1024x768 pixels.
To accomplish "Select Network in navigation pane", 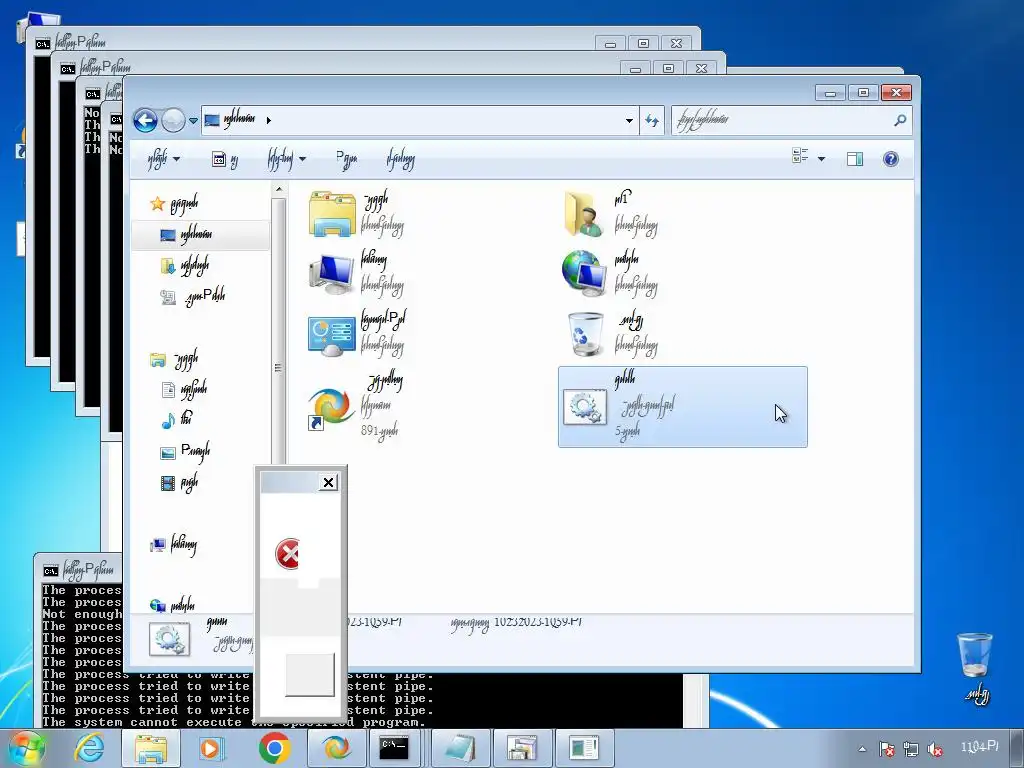I will pos(172,605).
